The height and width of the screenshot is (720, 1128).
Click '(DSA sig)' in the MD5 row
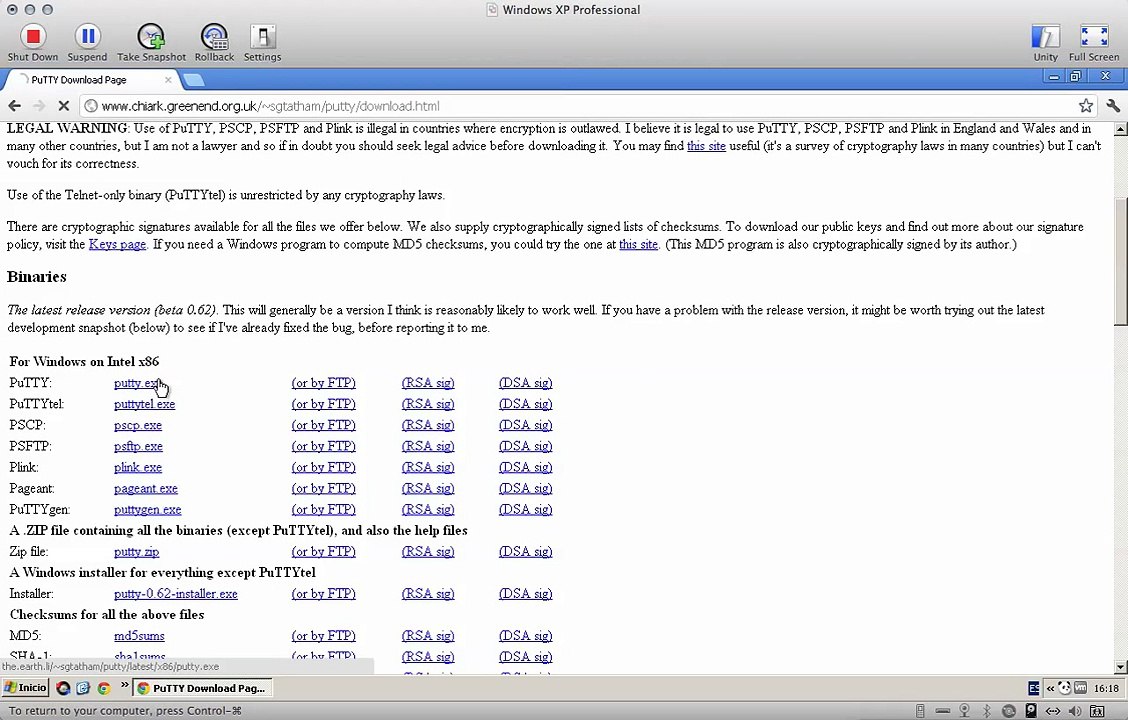525,636
